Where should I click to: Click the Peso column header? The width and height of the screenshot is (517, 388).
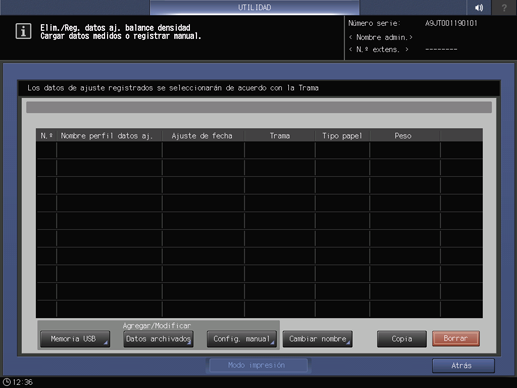click(x=404, y=136)
